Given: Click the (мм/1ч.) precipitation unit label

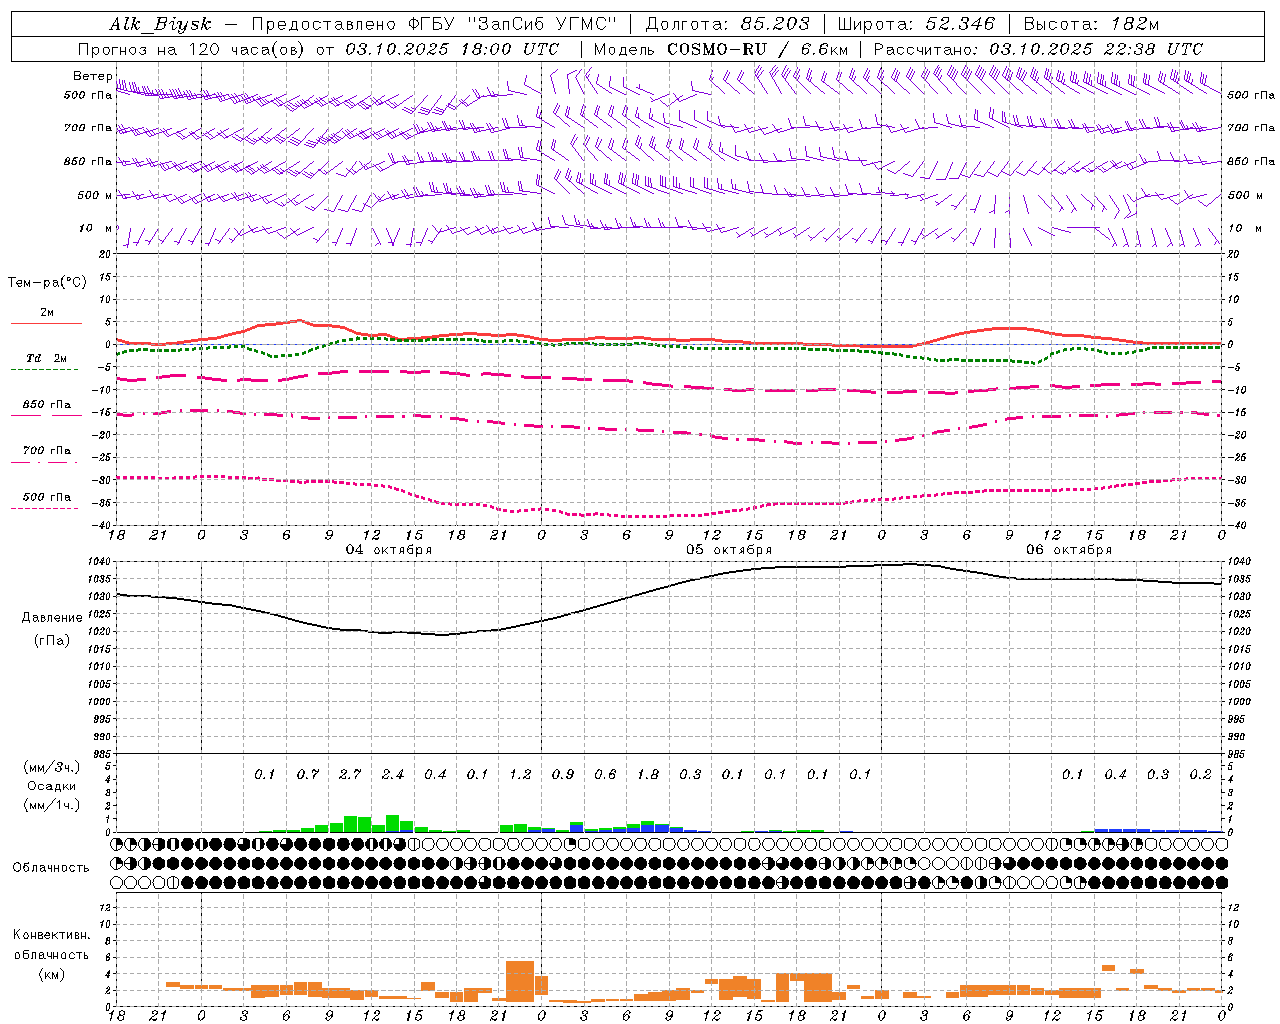Looking at the screenshot, I should [52, 805].
